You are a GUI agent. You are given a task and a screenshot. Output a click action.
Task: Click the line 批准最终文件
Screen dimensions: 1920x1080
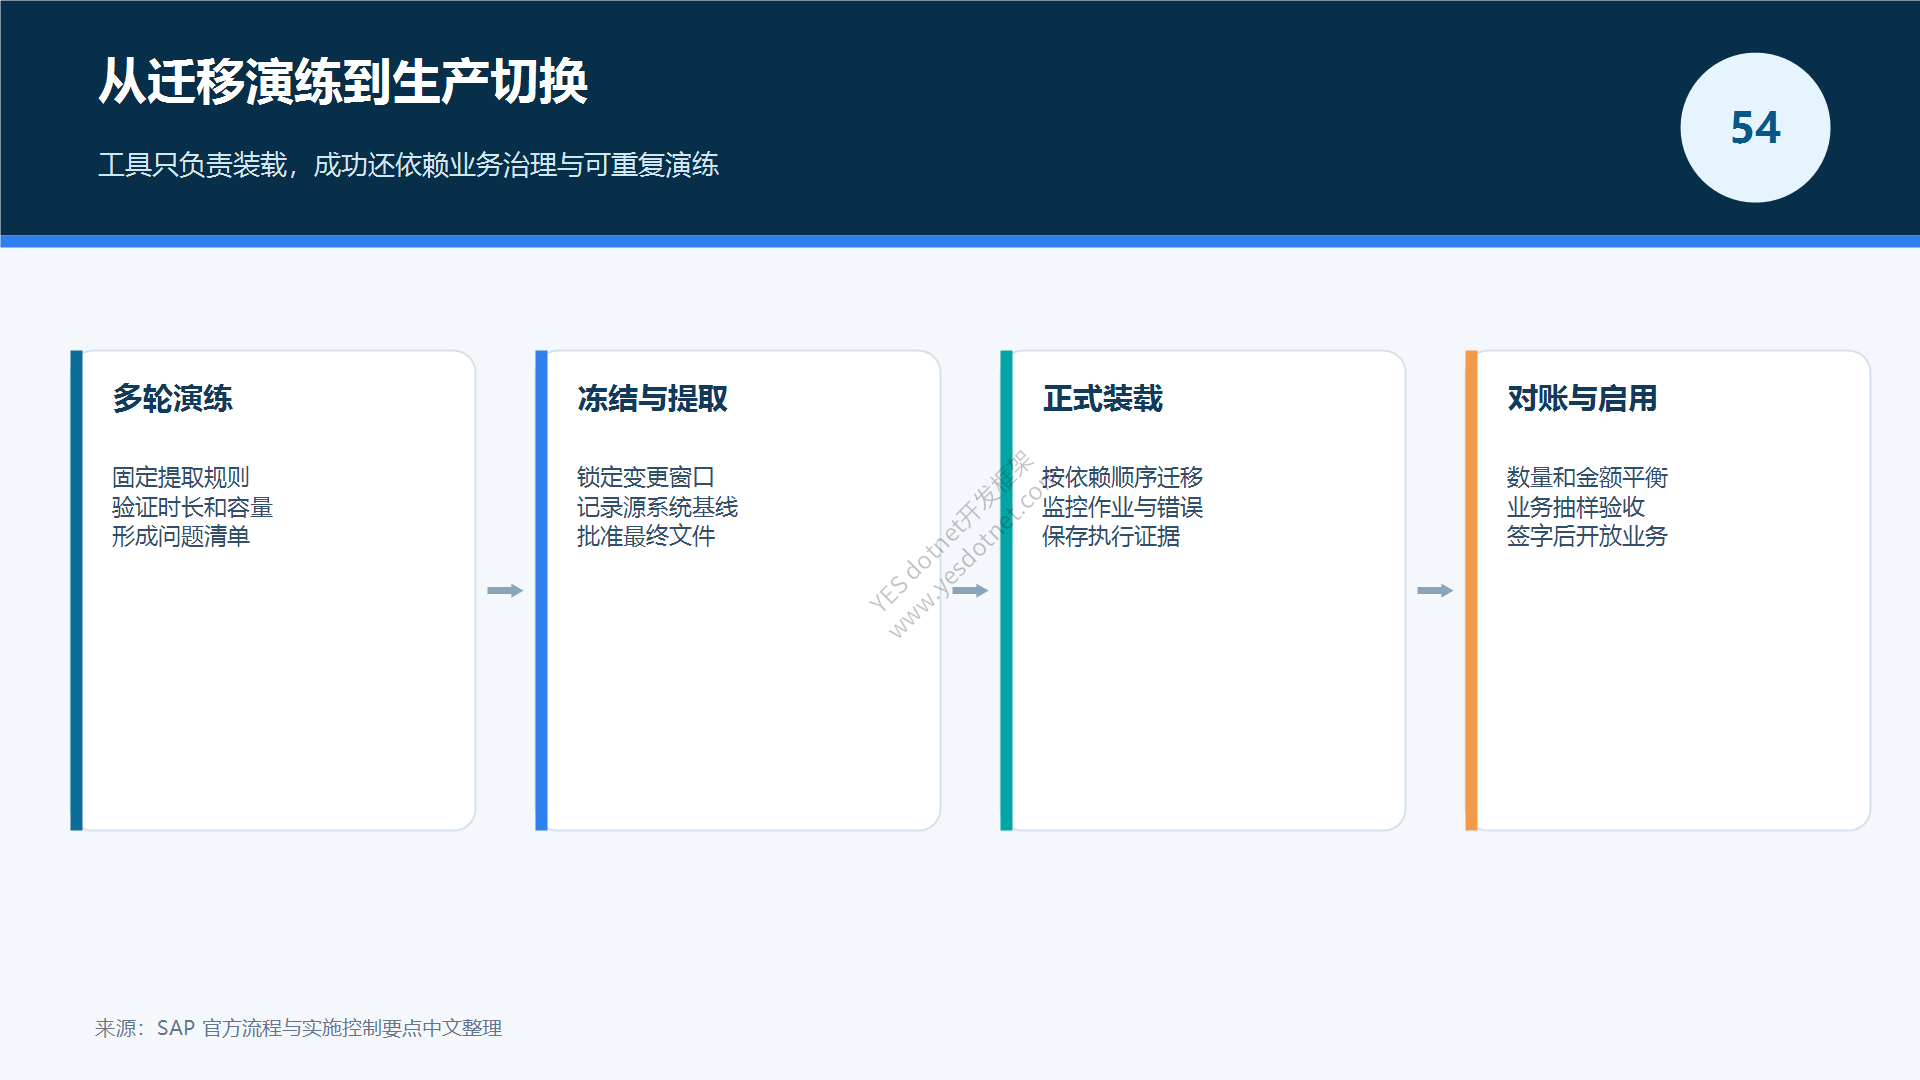[x=646, y=536]
